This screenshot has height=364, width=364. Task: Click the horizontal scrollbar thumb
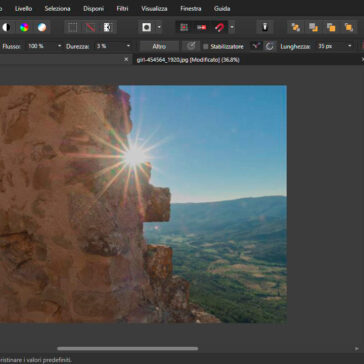point(127,349)
